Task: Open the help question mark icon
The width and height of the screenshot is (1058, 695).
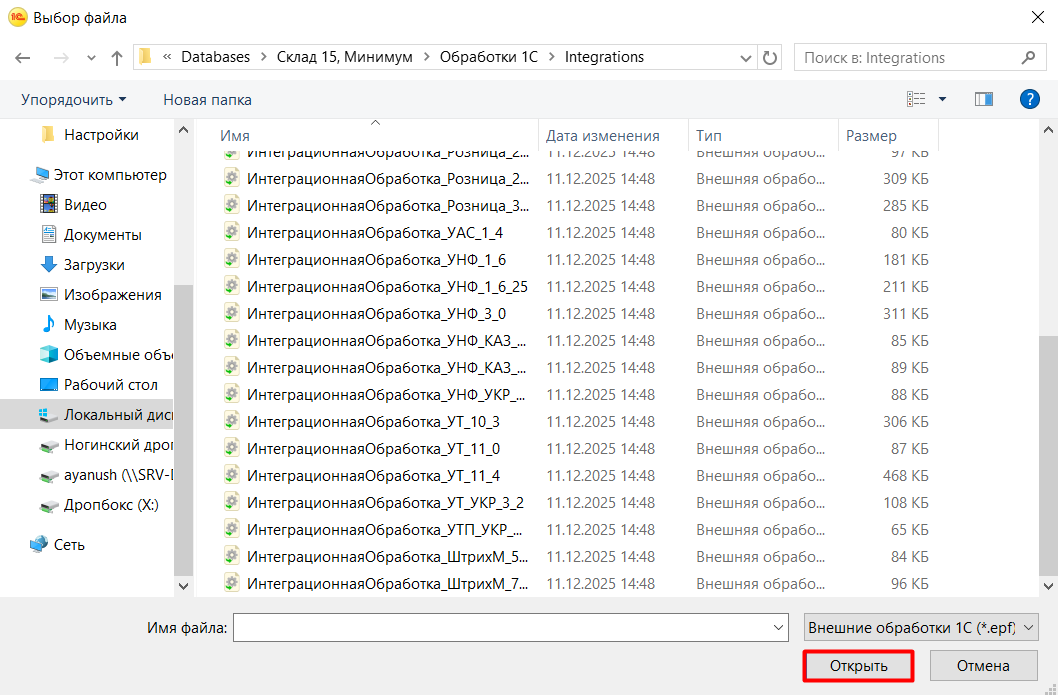Action: (x=1030, y=100)
